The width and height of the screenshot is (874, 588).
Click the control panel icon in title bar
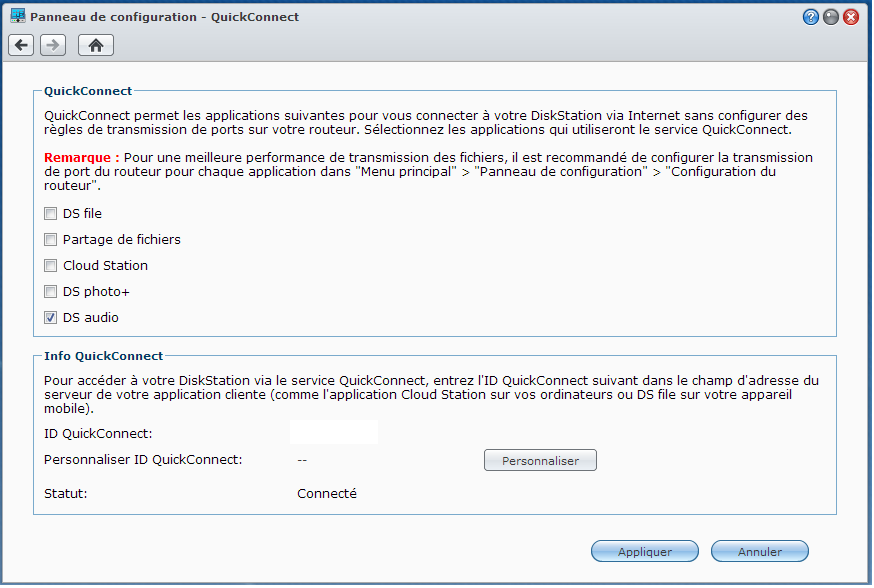(17, 17)
